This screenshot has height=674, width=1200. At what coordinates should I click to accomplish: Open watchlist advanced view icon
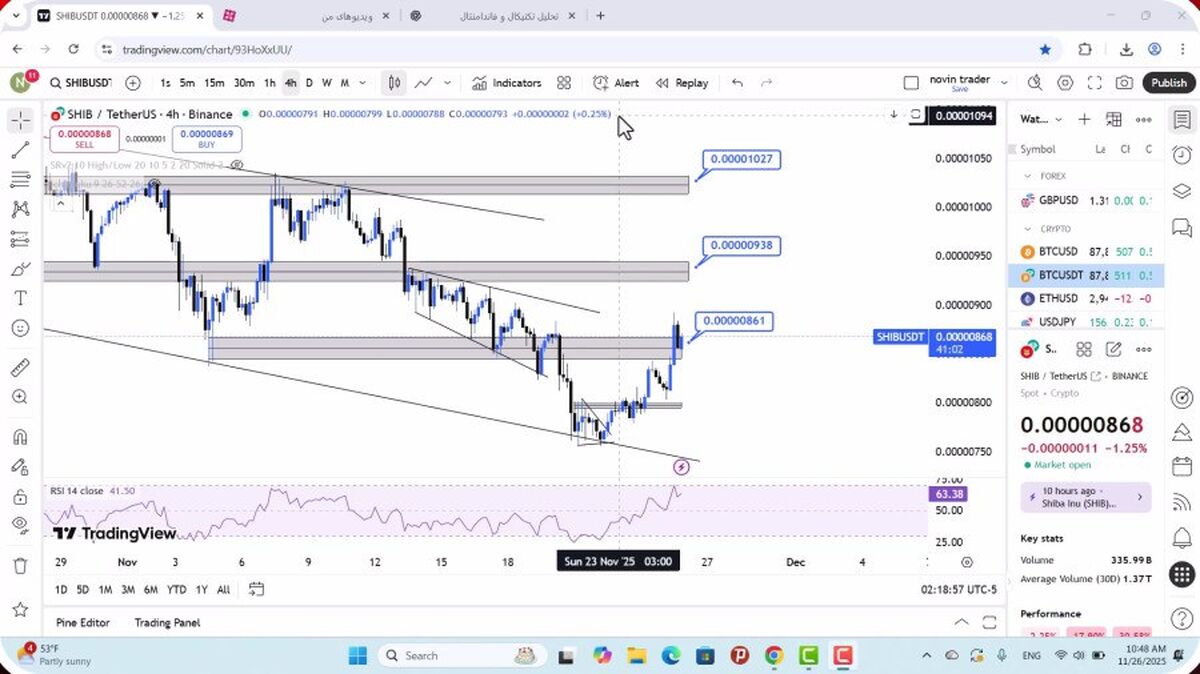point(1114,119)
